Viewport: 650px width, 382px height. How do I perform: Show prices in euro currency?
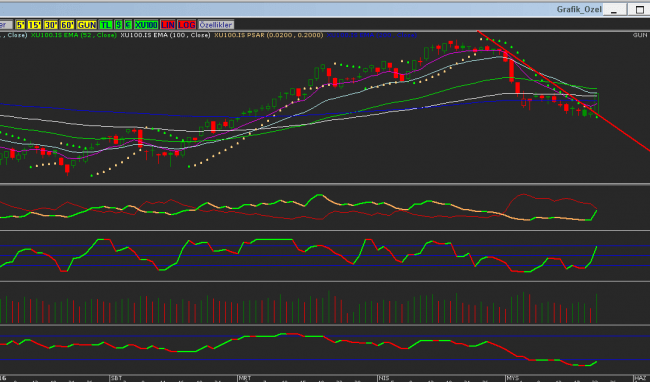click(128, 25)
